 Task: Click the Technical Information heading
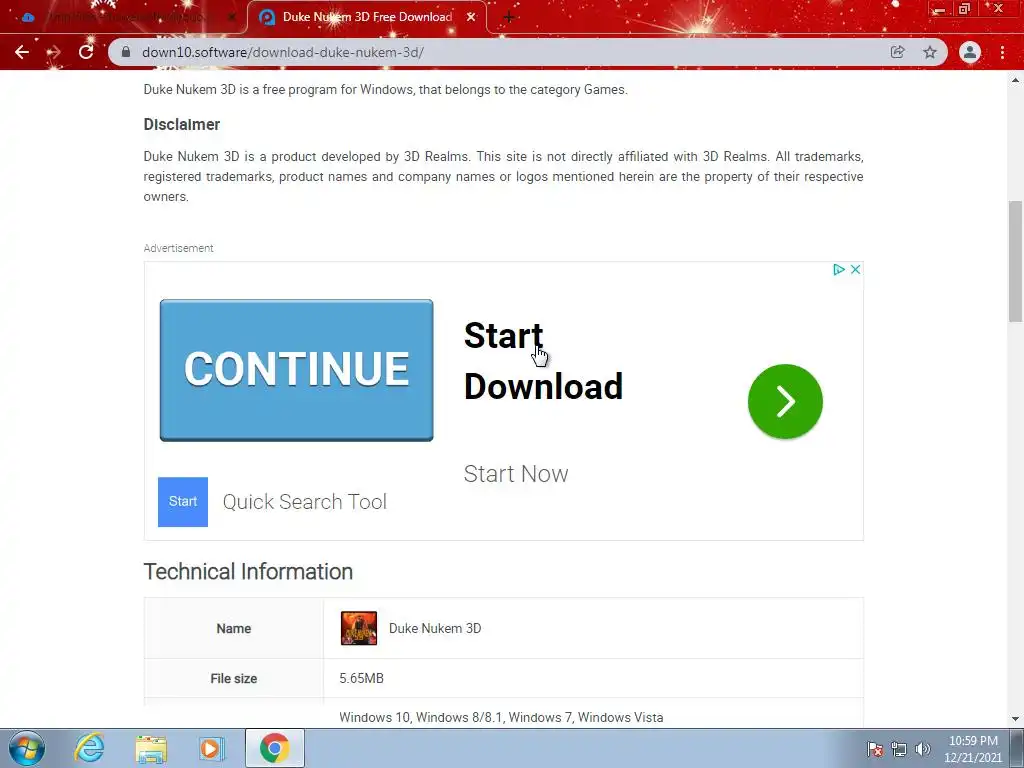(248, 571)
